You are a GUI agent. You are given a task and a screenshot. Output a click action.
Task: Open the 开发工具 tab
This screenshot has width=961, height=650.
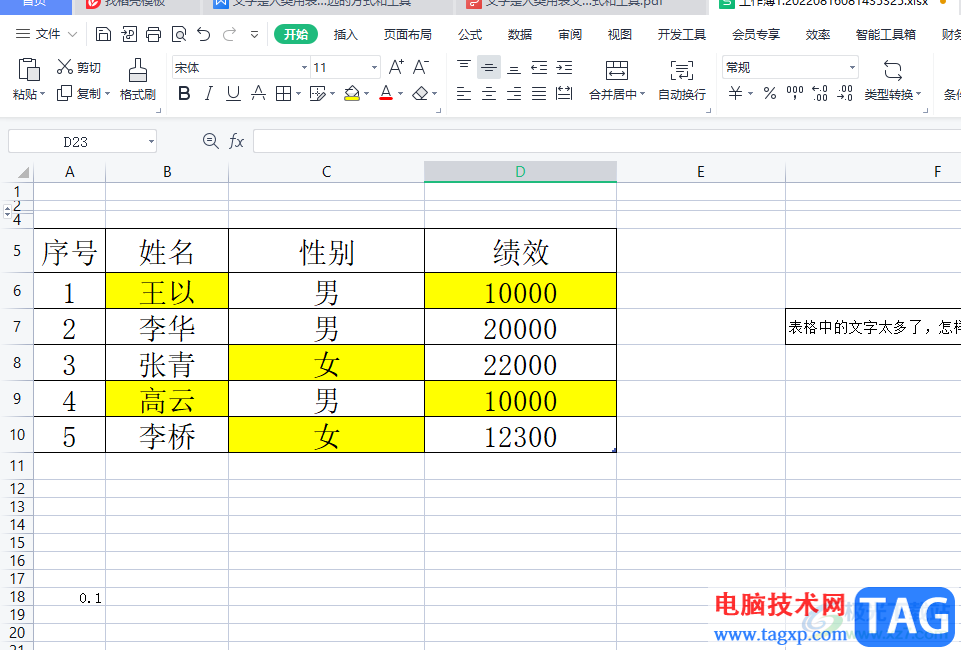pyautogui.click(x=682, y=34)
